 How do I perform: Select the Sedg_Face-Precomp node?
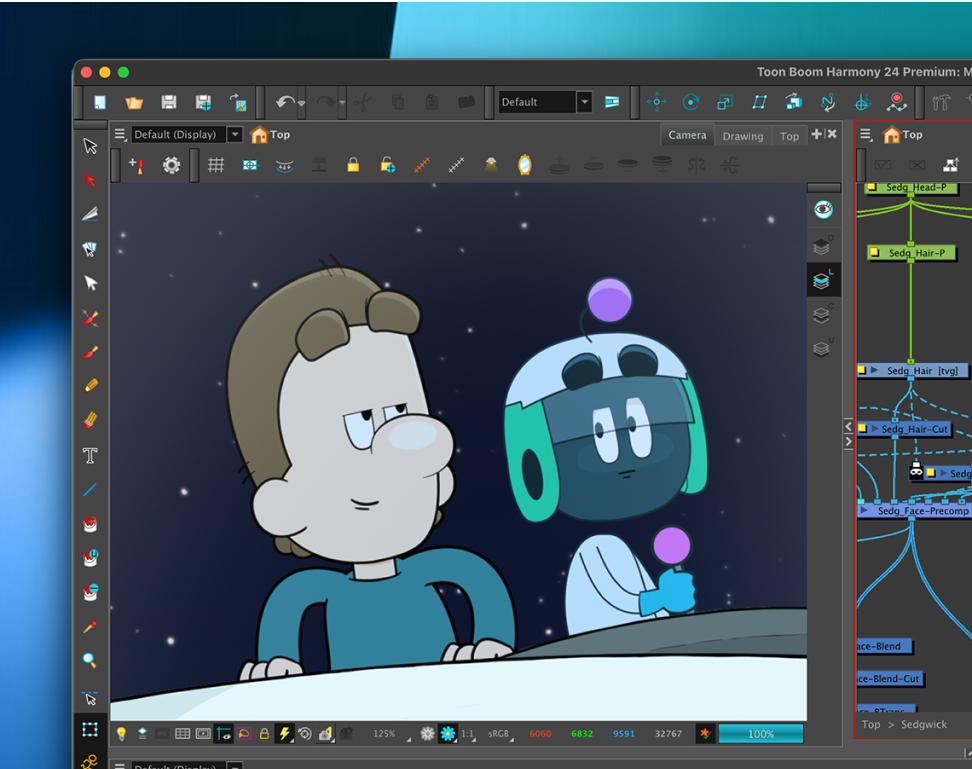[x=922, y=511]
